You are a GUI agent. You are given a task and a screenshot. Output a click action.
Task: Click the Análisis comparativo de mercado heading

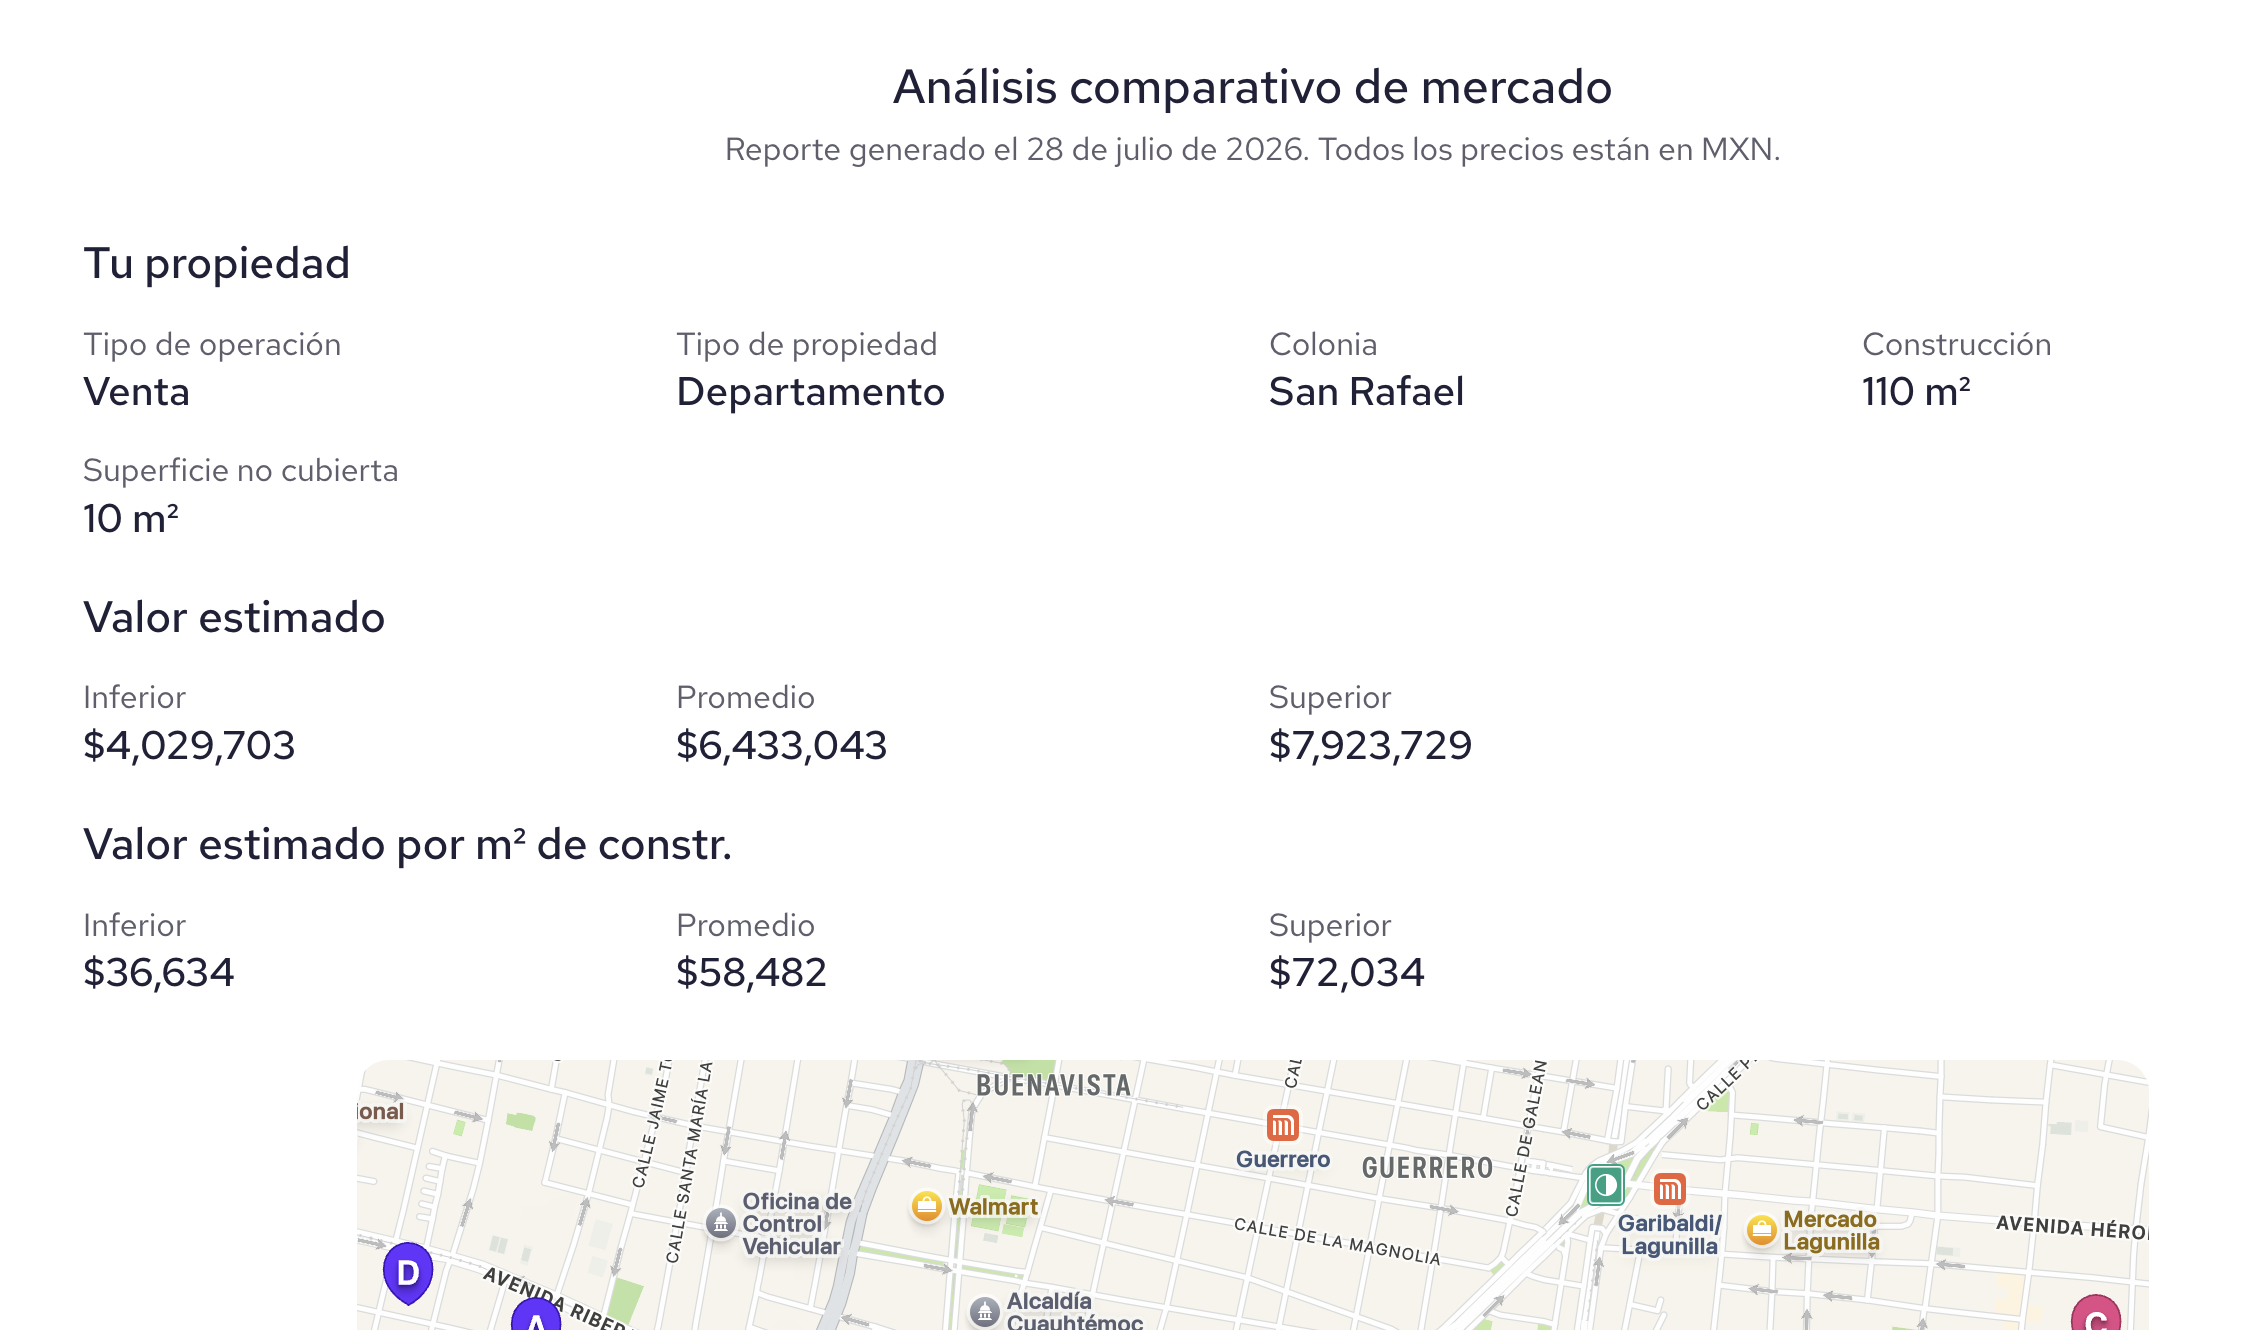(1252, 87)
